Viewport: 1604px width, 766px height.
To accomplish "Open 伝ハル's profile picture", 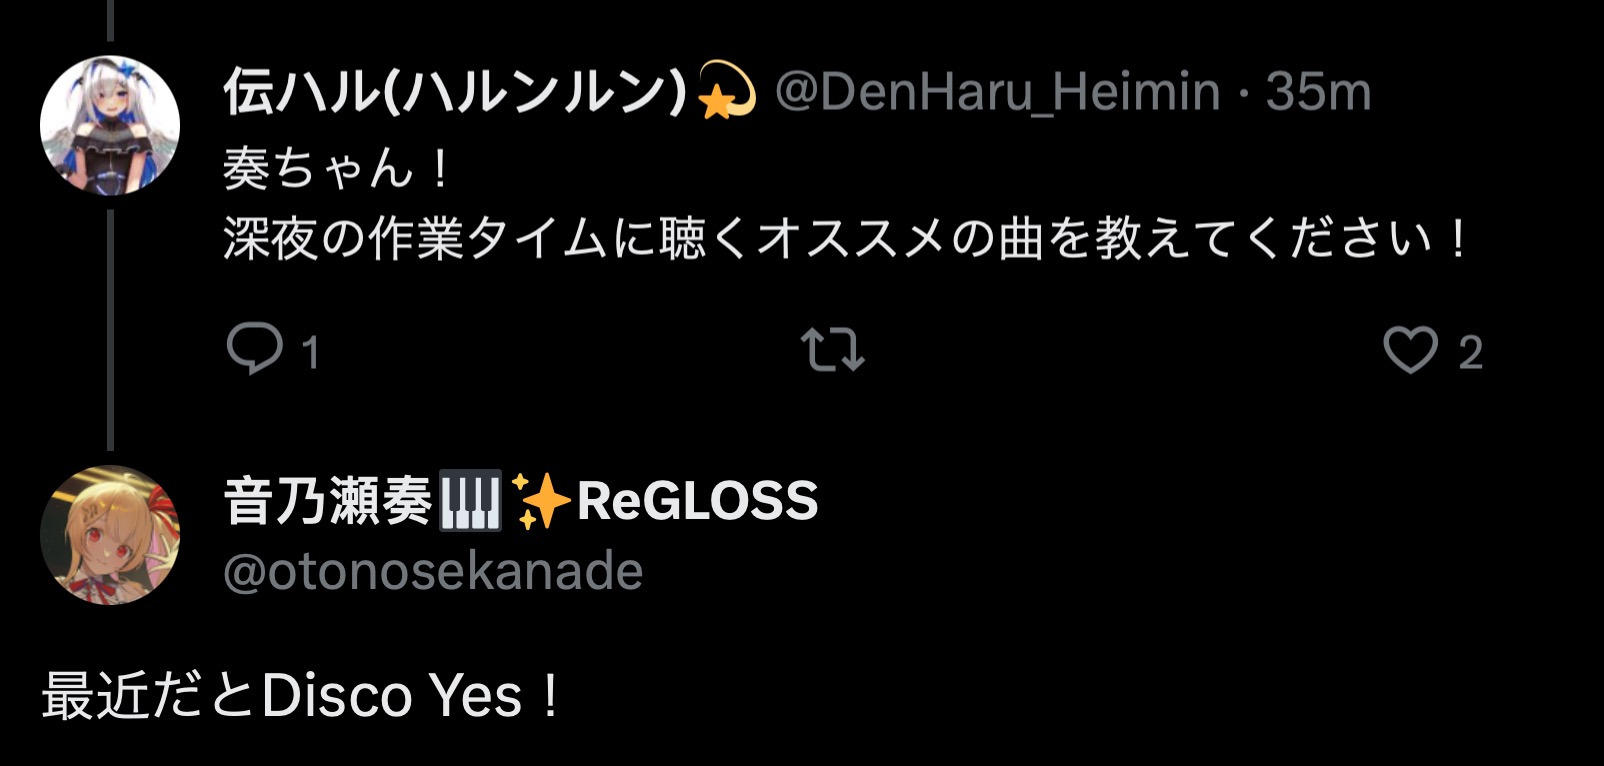I will coord(110,125).
